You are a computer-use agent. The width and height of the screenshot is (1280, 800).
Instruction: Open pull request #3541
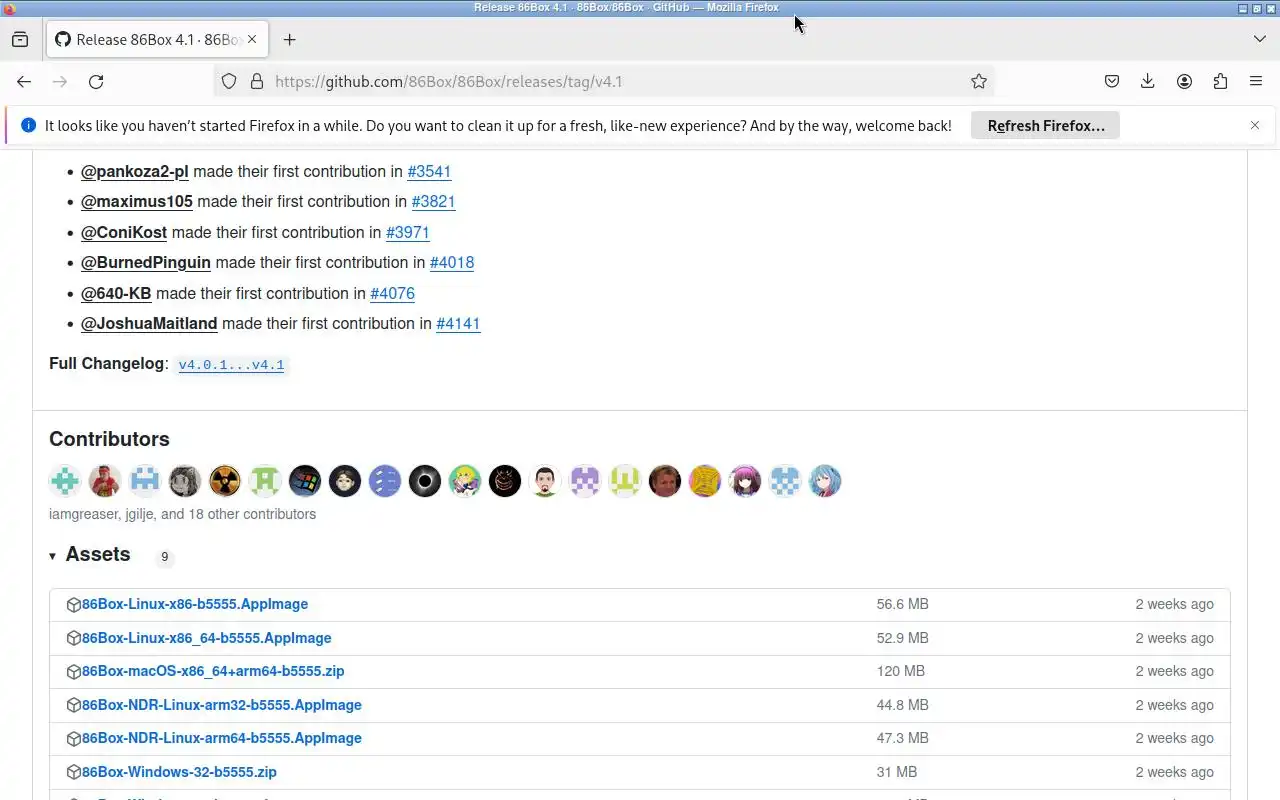(x=429, y=172)
